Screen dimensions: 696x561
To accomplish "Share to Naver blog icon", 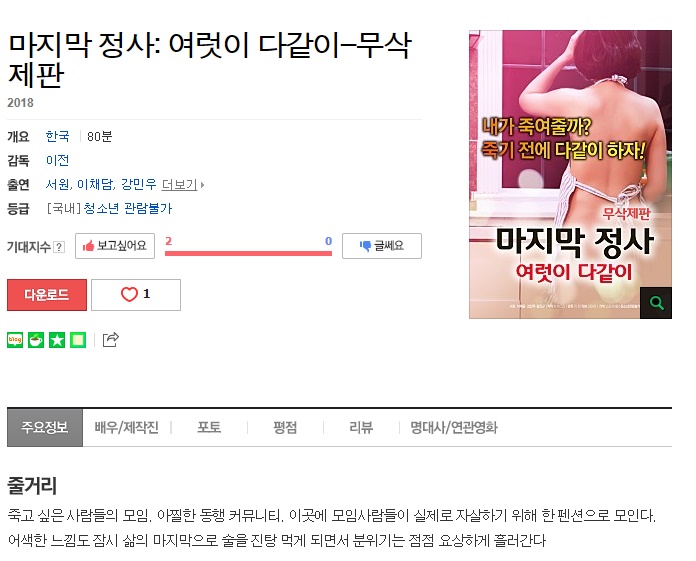I will [15, 340].
